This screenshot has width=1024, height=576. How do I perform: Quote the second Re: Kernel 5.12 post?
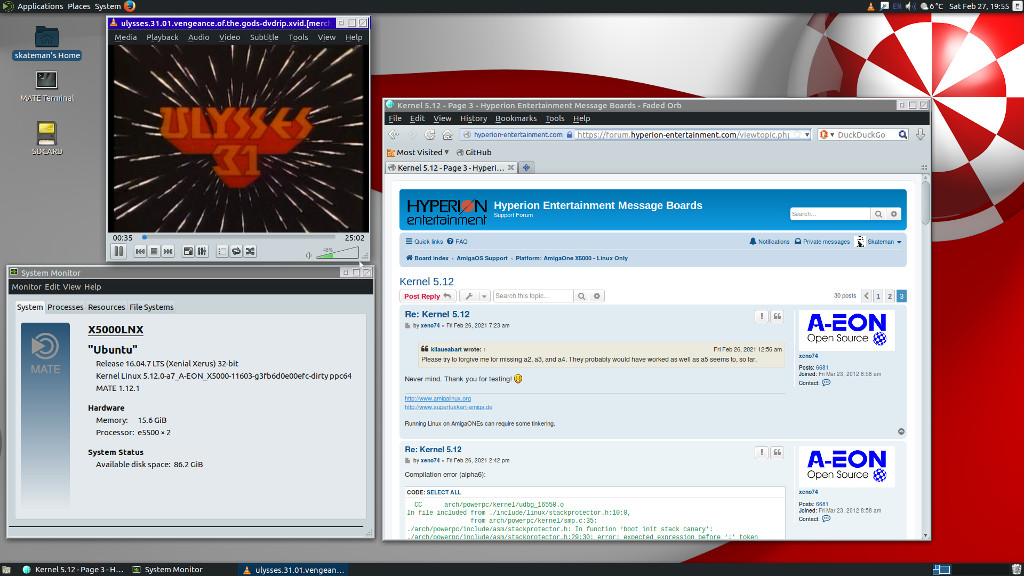[777, 452]
